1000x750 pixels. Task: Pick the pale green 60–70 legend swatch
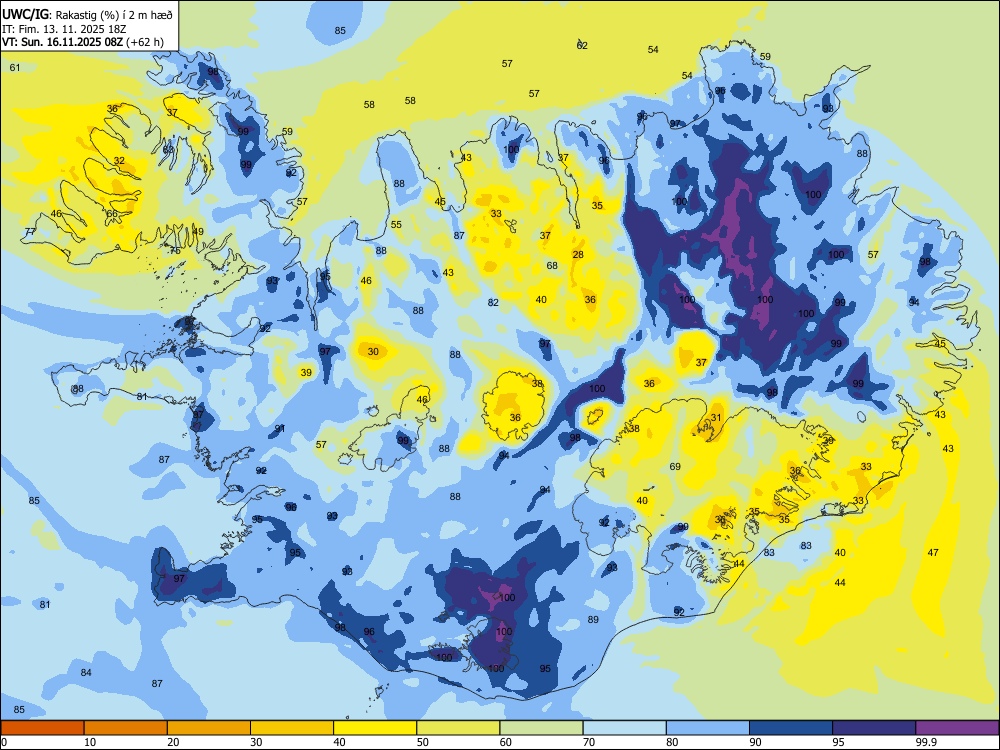pos(541,728)
